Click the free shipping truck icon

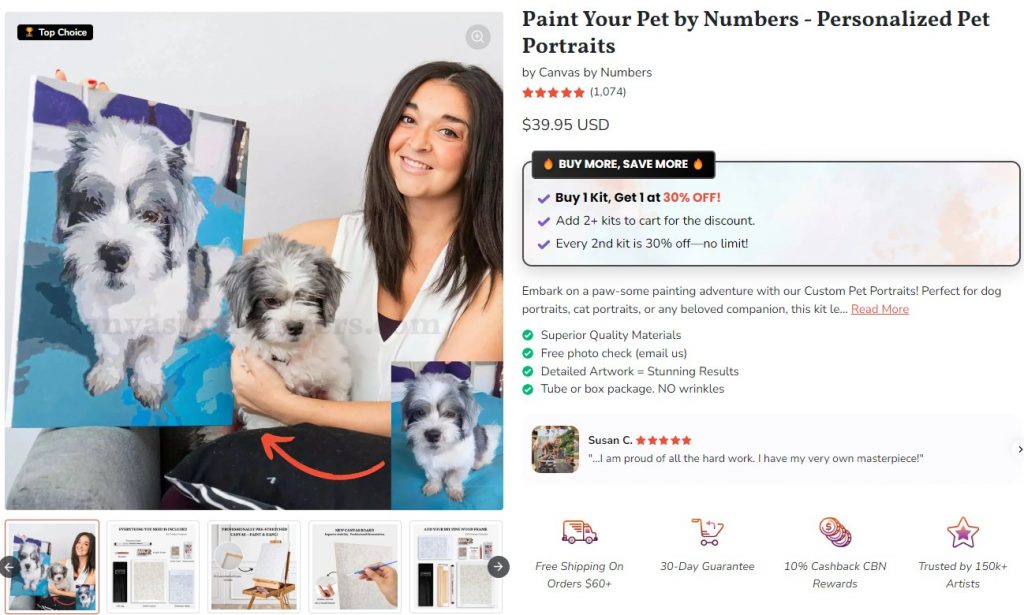tap(579, 532)
